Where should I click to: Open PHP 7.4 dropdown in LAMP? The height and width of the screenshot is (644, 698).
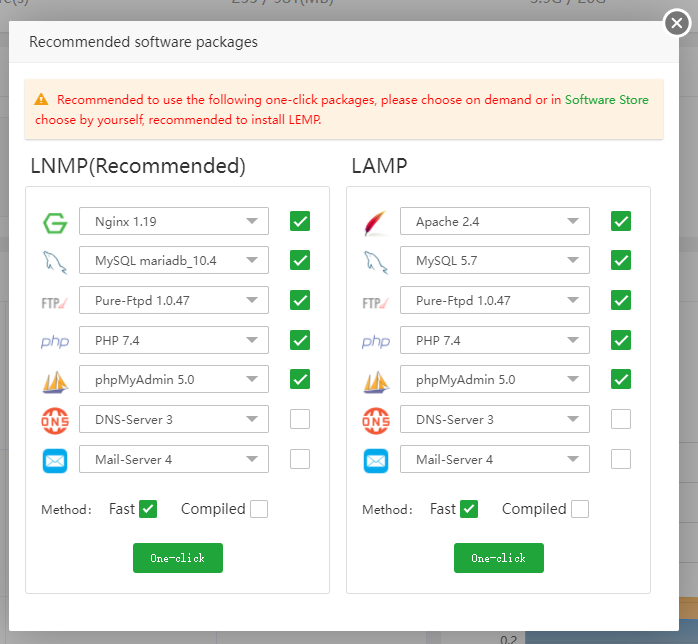click(495, 340)
